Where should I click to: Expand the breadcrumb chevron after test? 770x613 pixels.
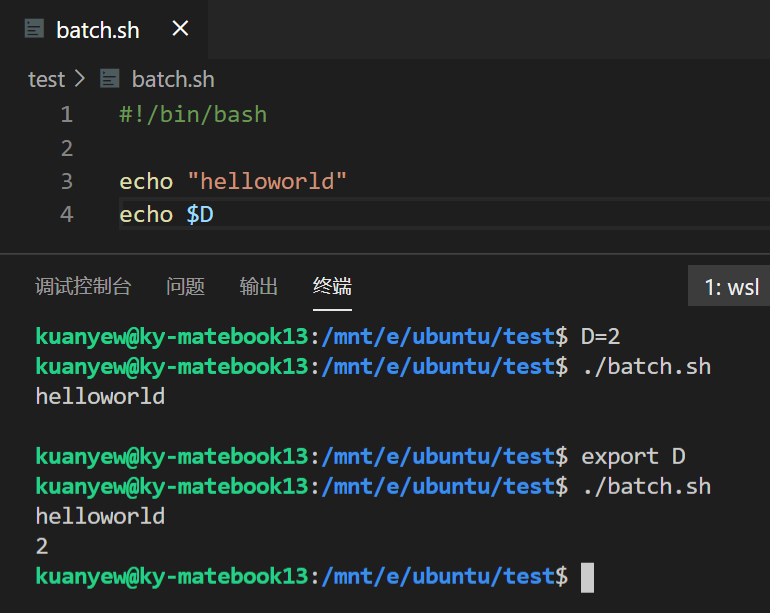click(x=80, y=79)
